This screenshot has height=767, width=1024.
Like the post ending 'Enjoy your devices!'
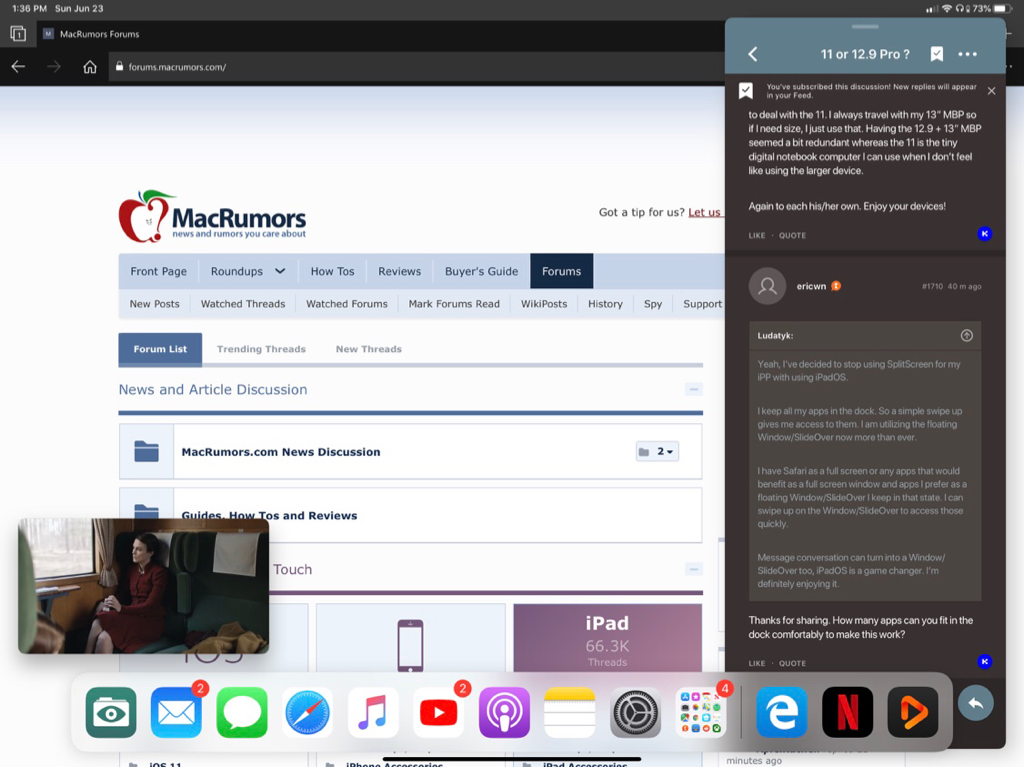point(757,235)
